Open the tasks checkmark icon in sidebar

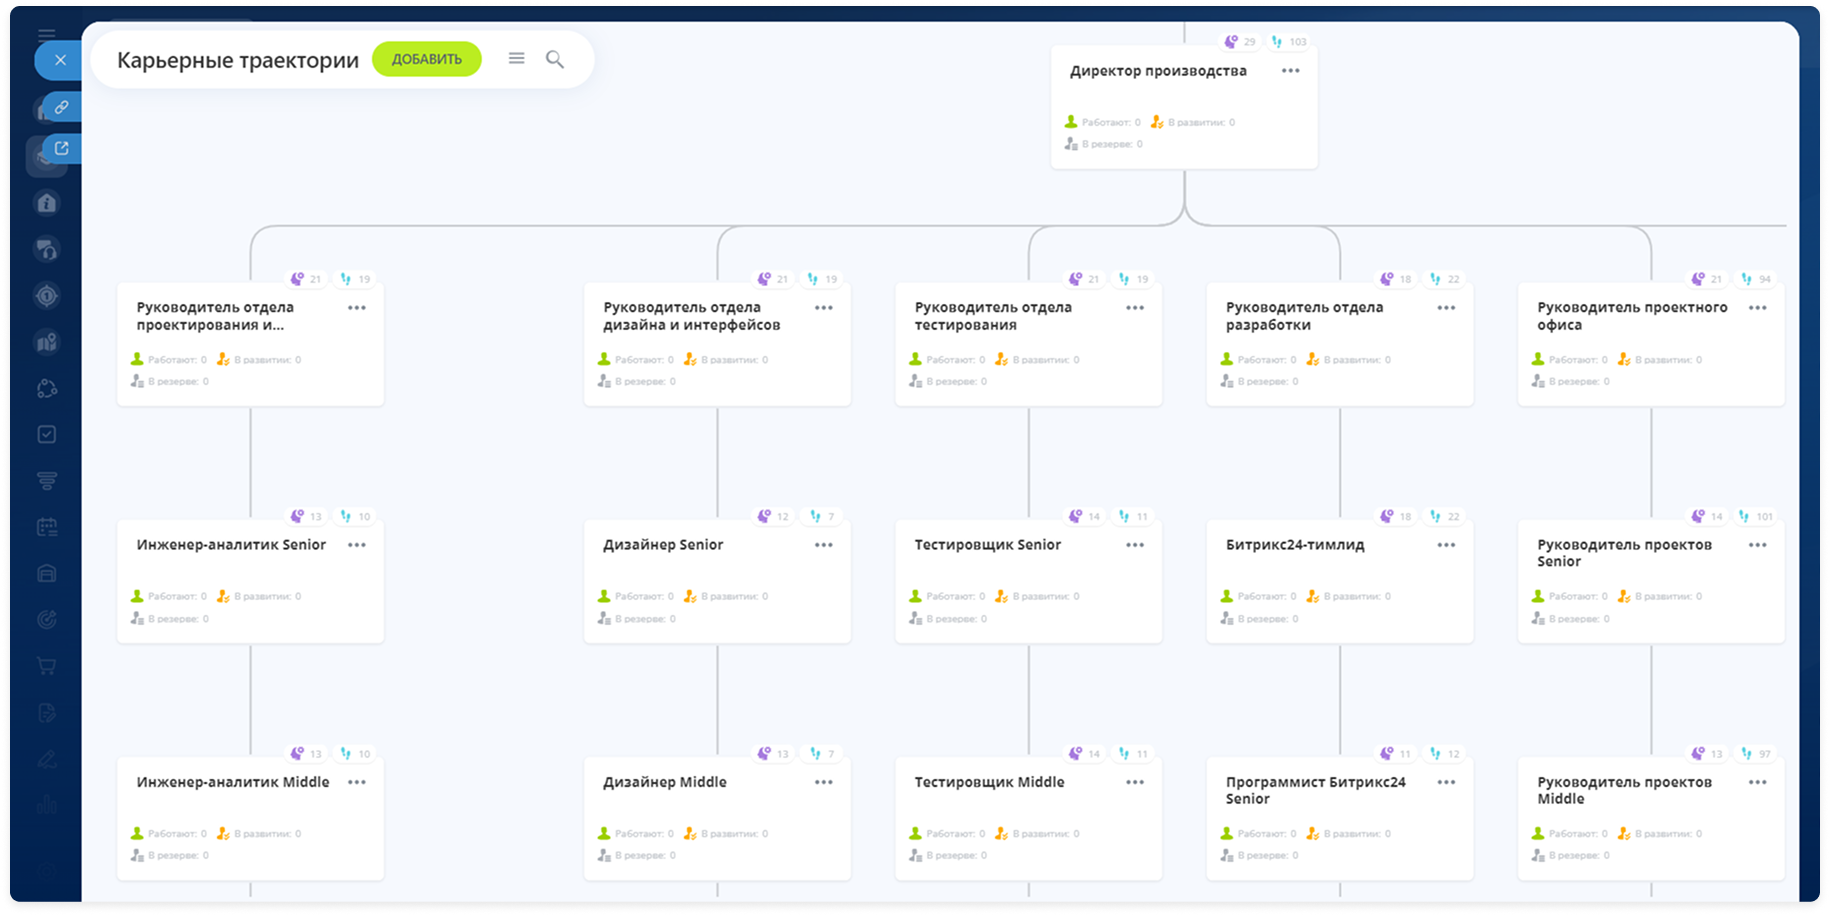(47, 434)
